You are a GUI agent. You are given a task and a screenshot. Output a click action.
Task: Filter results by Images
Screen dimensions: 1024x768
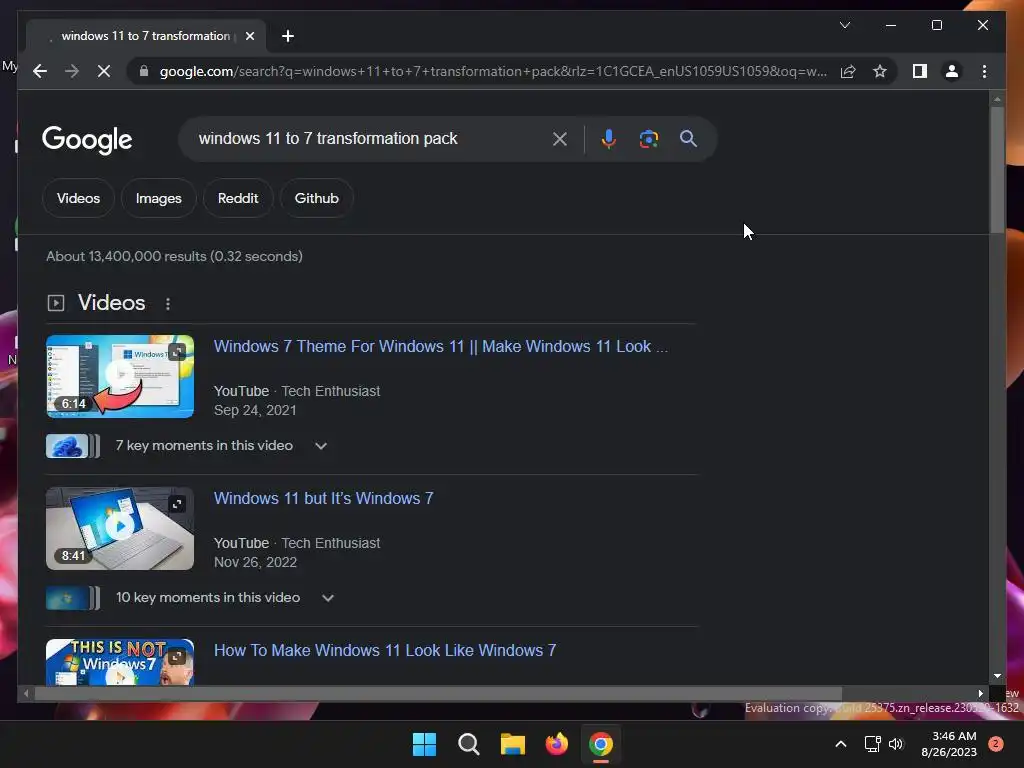(x=159, y=198)
